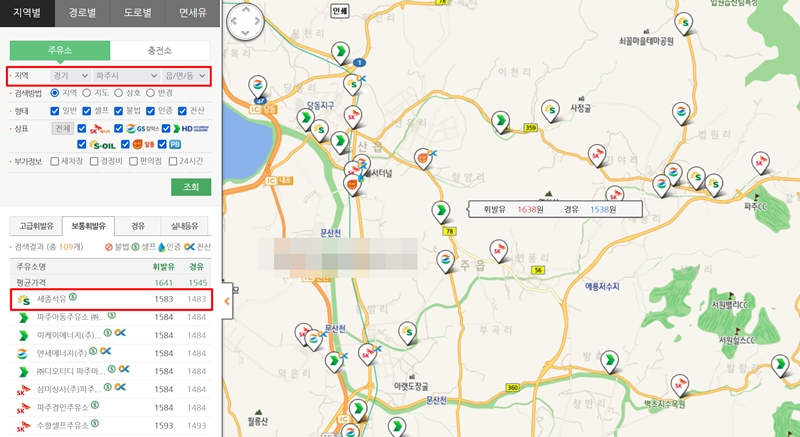Pan the map up with the arrow
Image resolution: width=800 pixels, height=437 pixels.
coord(246,9)
